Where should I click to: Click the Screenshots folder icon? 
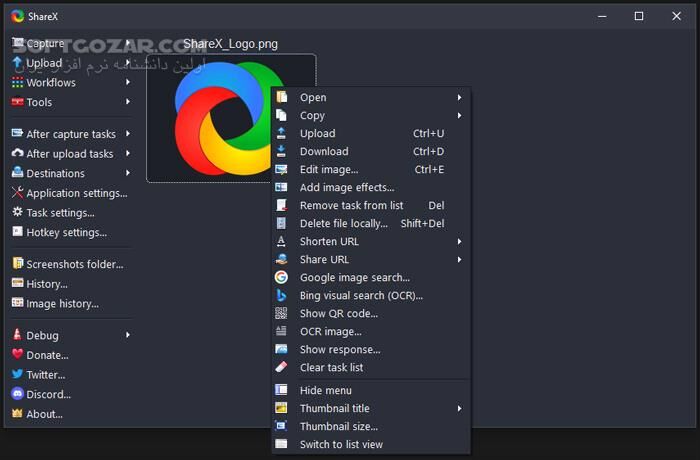click(17, 264)
